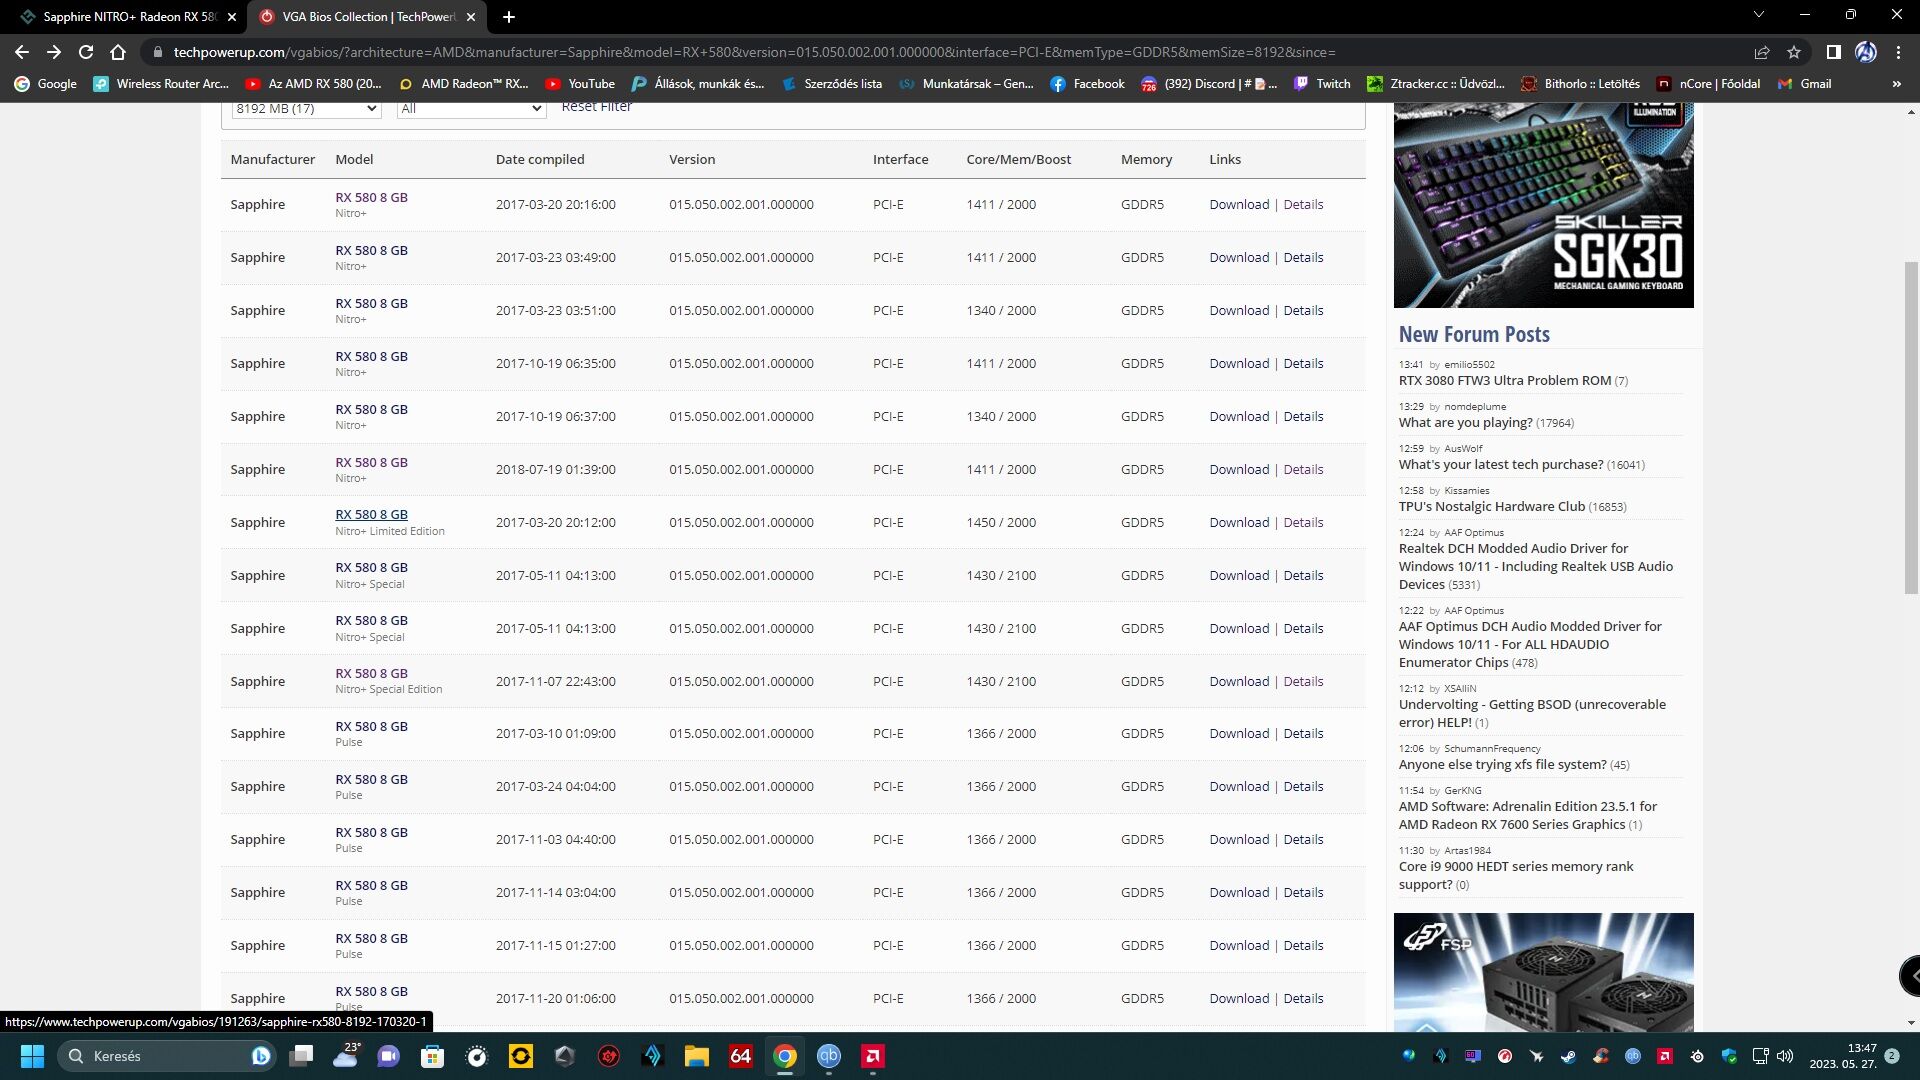
Task: Open the Chrome taskbar icon
Action: point(785,1056)
